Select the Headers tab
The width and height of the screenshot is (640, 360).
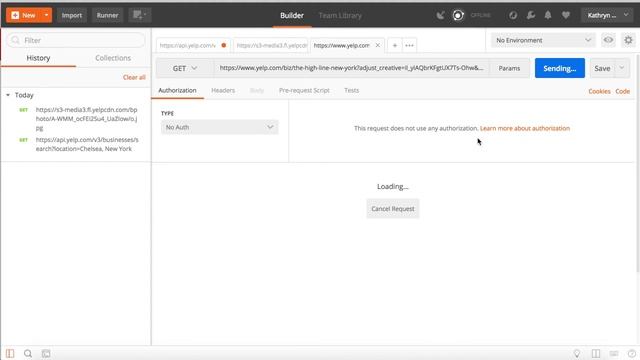click(x=223, y=91)
